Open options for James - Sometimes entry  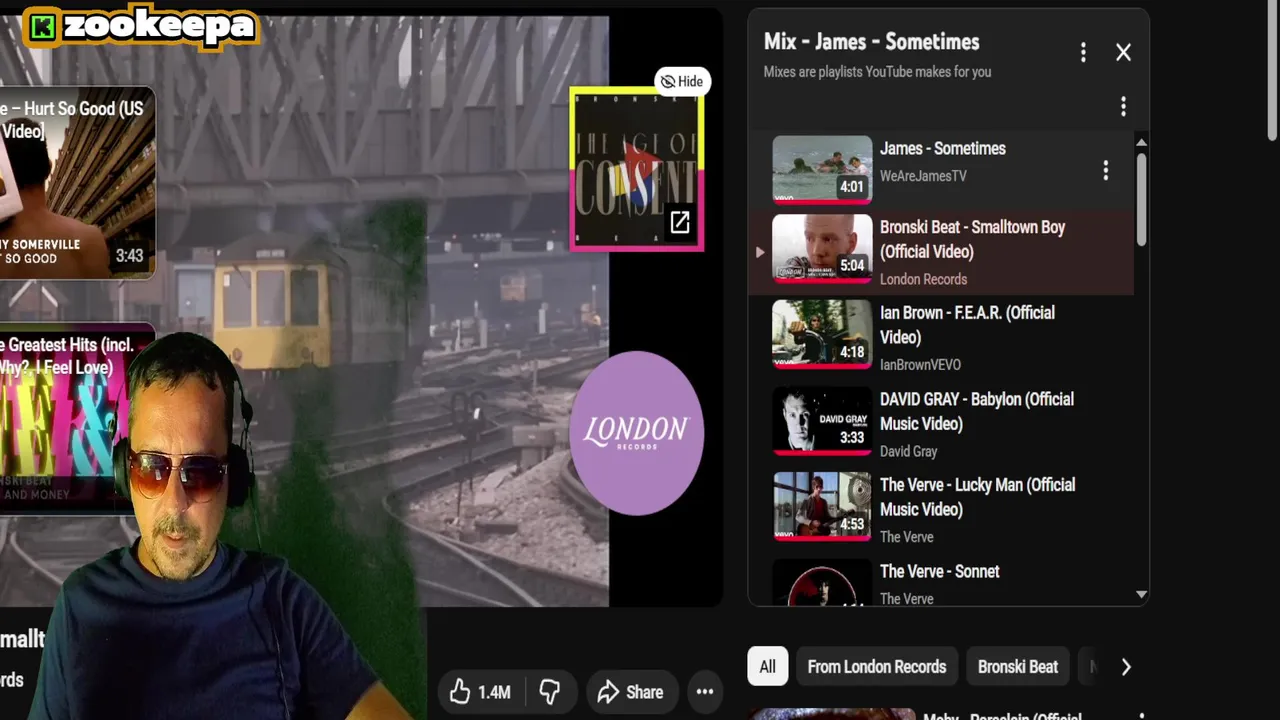(1105, 171)
